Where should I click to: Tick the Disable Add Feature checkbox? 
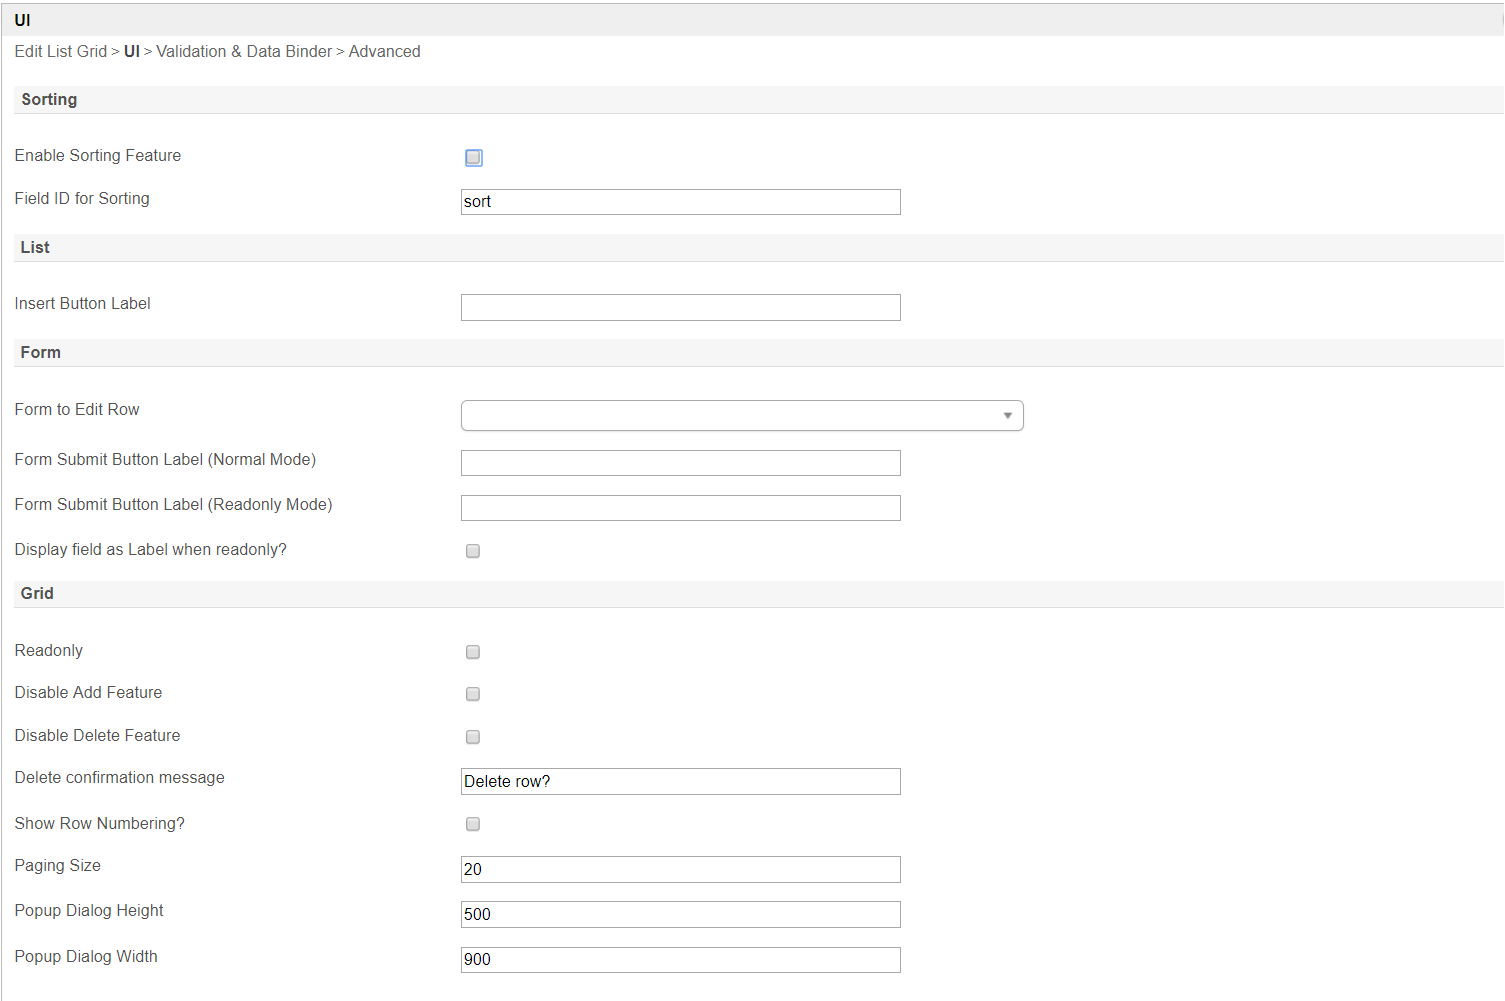pyautogui.click(x=473, y=694)
